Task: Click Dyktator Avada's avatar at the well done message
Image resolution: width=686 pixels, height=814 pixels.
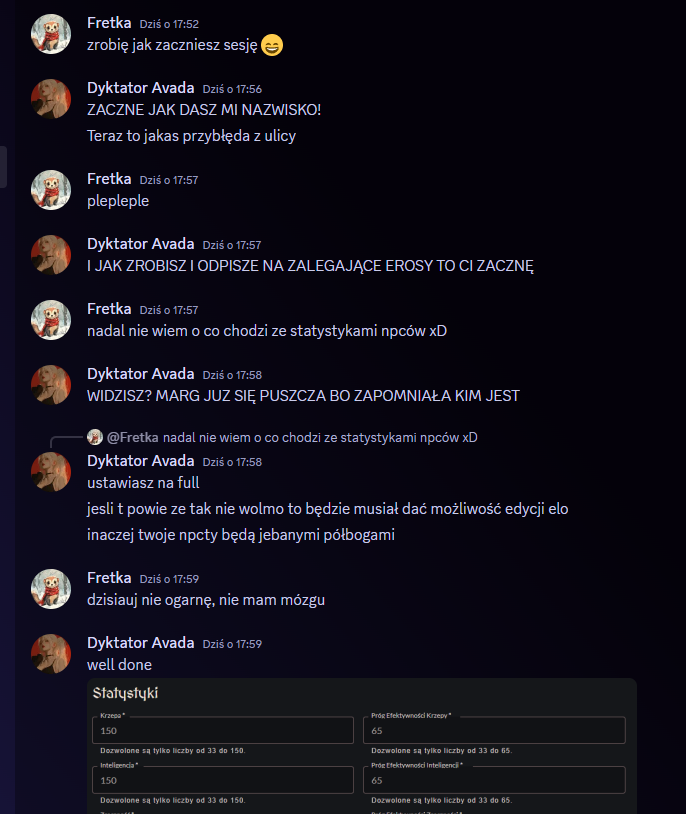Action: 51,654
